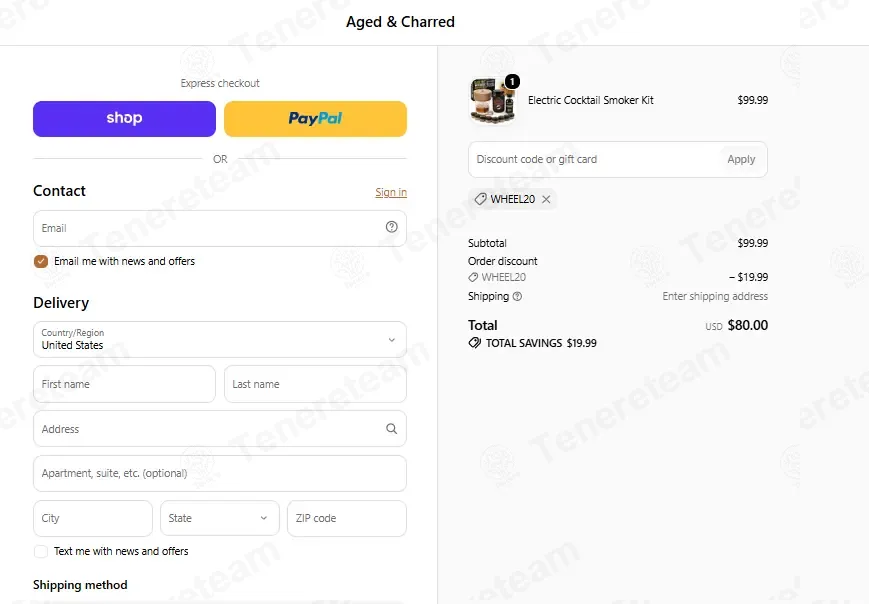869x604 pixels.
Task: Choose PayPal express checkout
Action: coord(315,119)
